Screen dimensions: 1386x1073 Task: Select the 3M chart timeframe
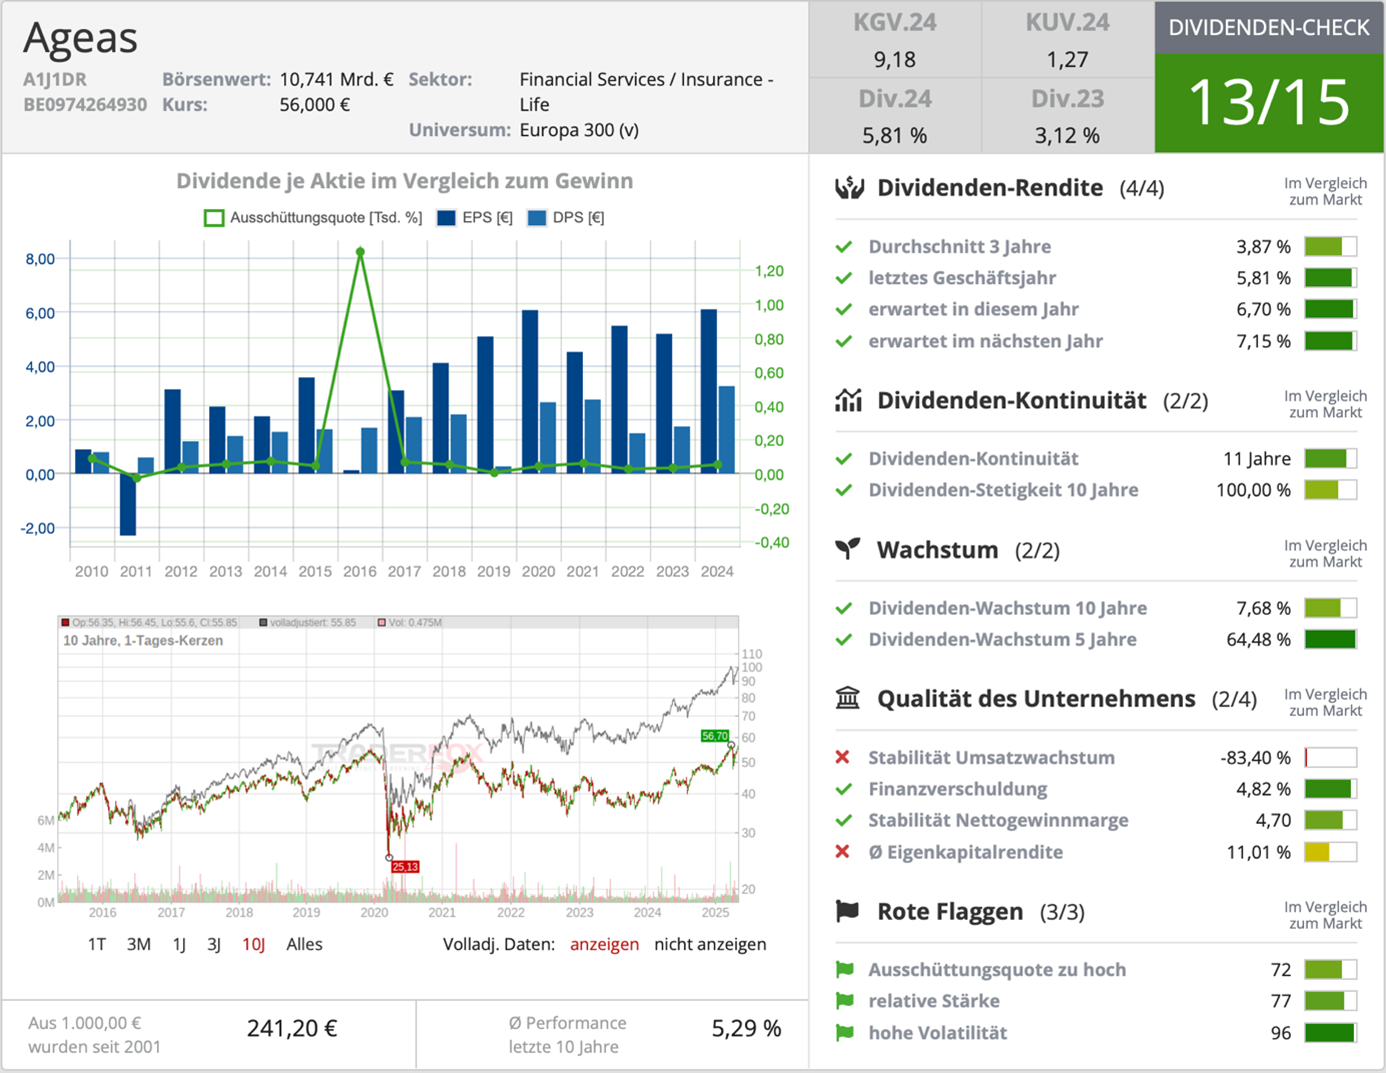tap(139, 944)
